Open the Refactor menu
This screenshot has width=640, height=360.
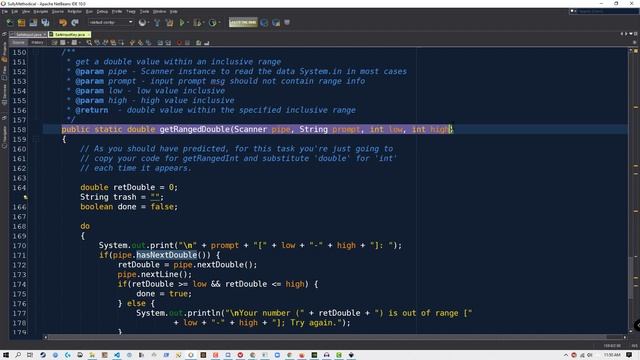(75, 11)
